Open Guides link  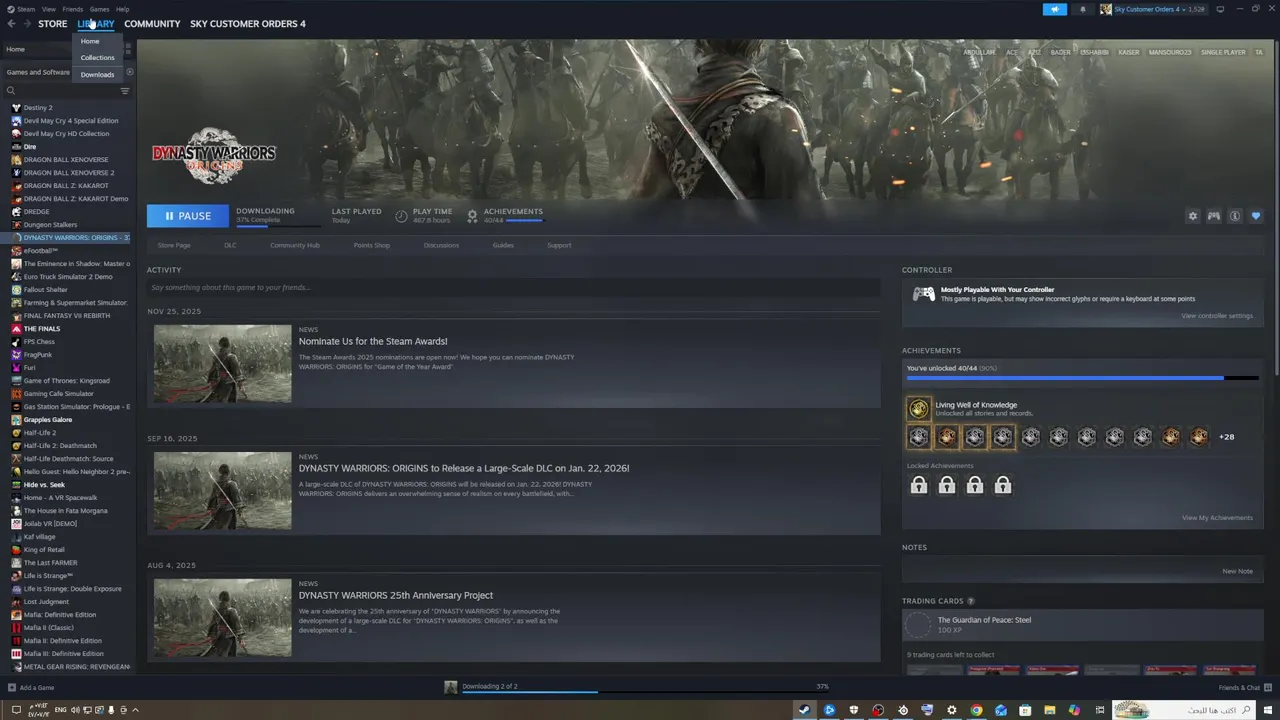click(503, 245)
